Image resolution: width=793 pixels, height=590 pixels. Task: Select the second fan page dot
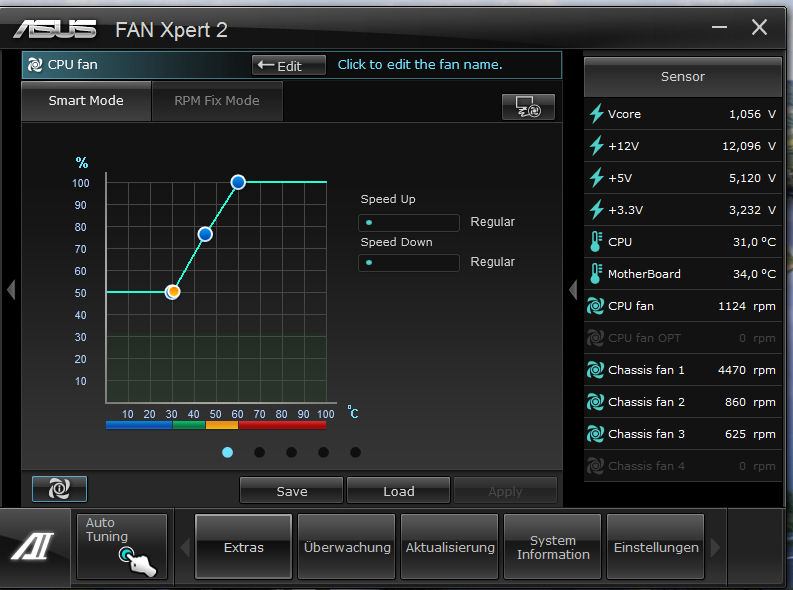[259, 452]
